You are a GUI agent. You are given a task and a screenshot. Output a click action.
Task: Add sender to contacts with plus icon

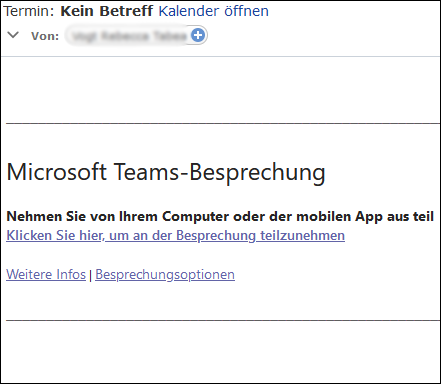pos(198,35)
